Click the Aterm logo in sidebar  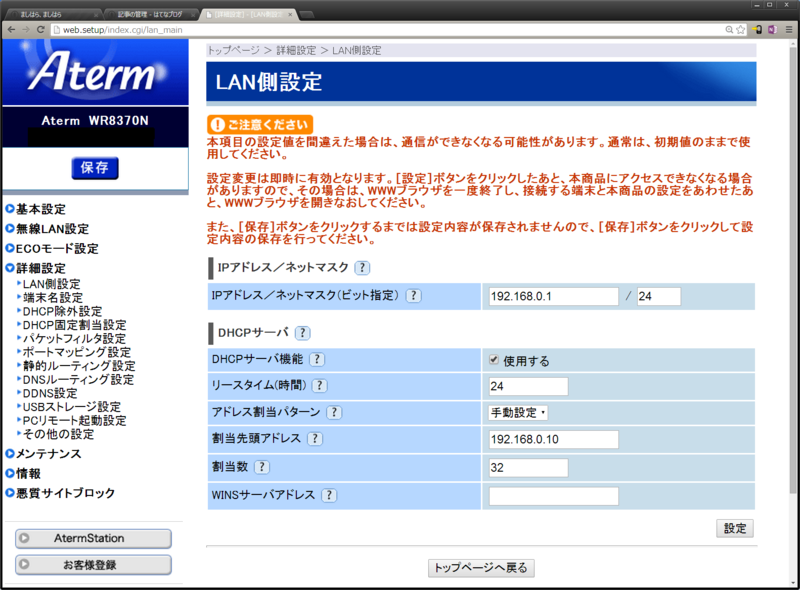point(95,70)
